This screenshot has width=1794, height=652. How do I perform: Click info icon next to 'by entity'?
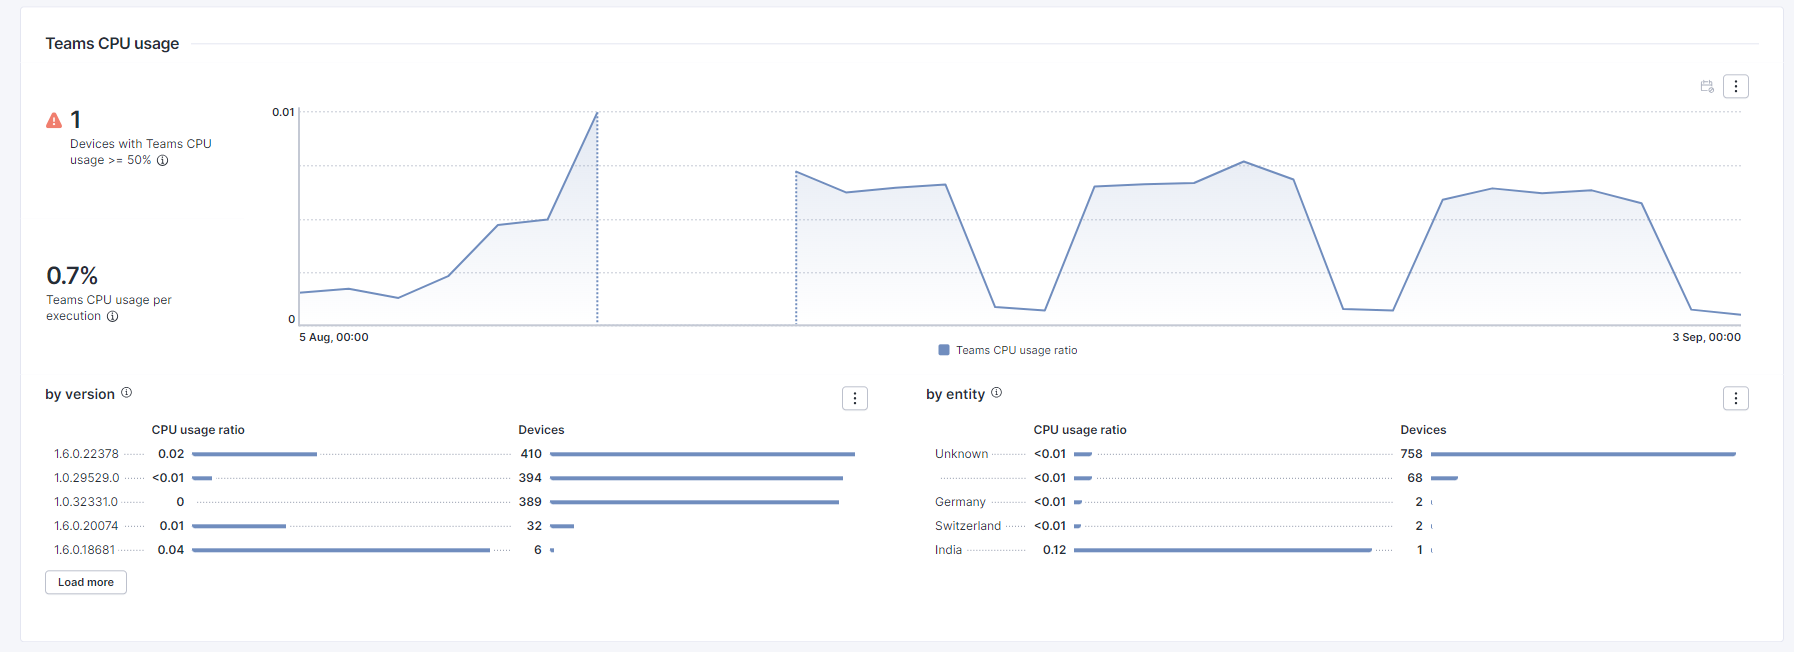[996, 393]
